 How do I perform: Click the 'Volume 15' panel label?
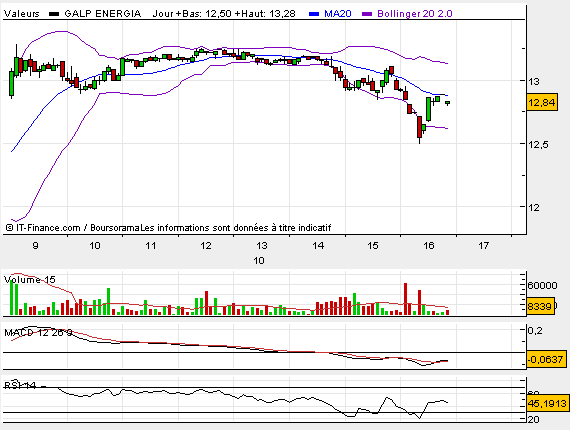[30, 280]
